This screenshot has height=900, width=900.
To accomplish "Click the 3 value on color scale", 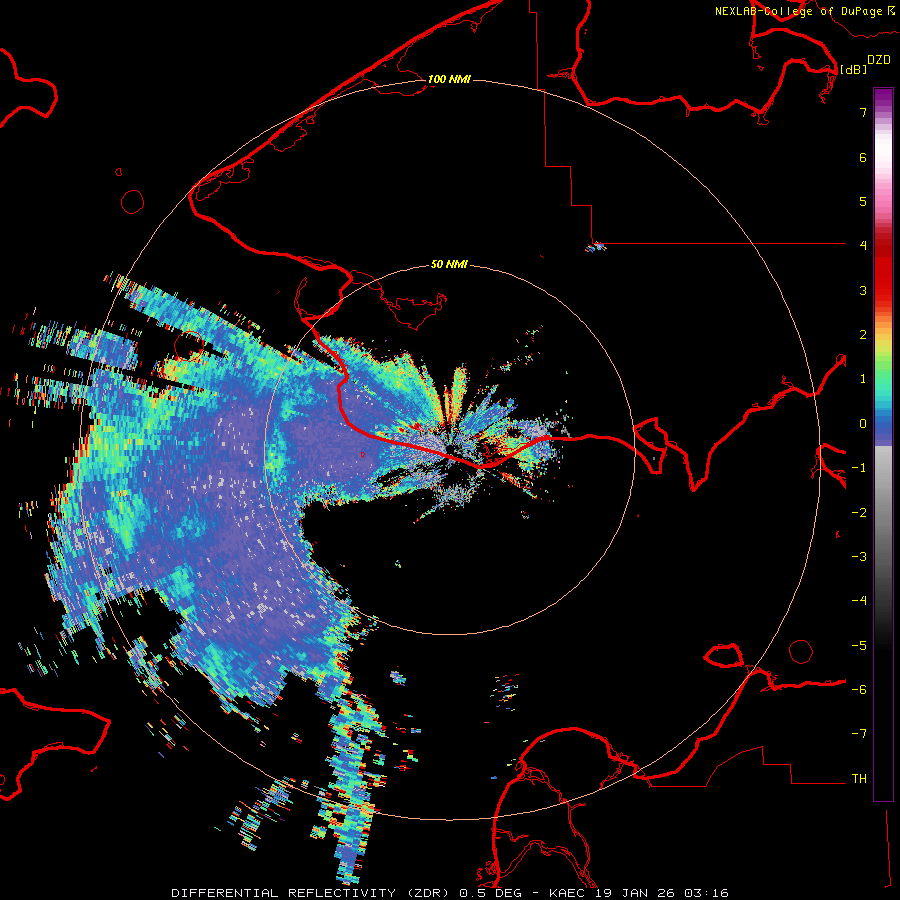I will pos(863,290).
